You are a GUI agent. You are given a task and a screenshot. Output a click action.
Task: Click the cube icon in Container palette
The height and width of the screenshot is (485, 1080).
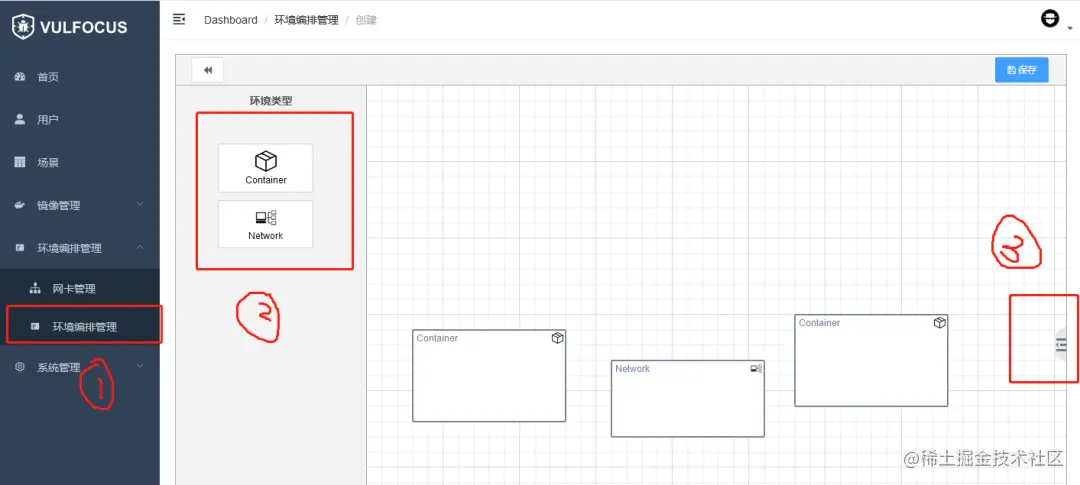(x=266, y=161)
